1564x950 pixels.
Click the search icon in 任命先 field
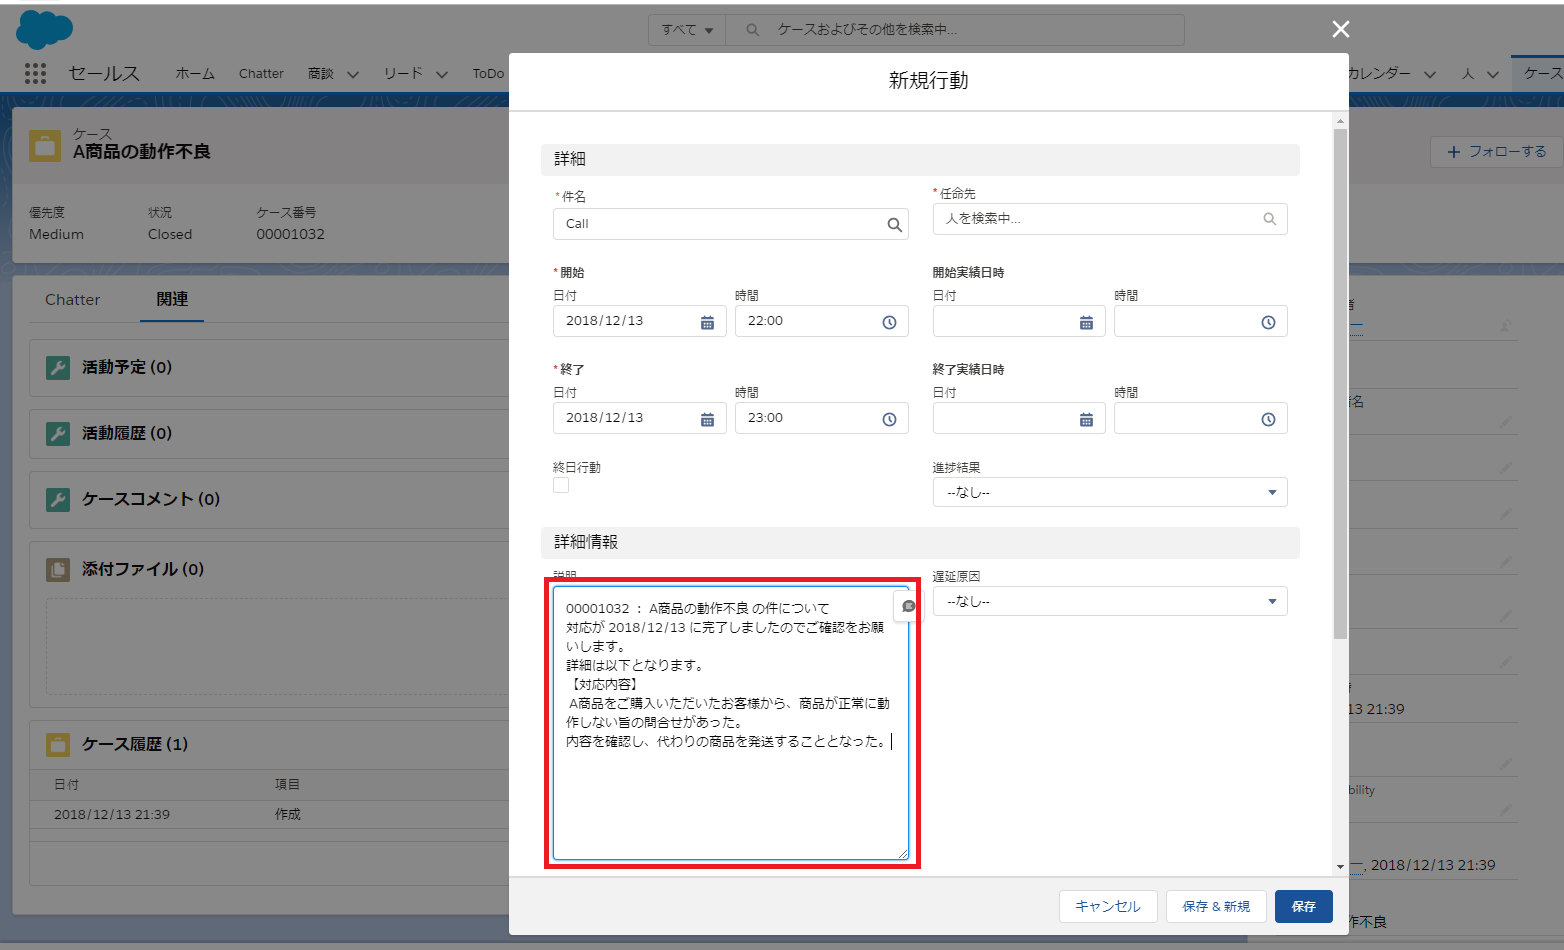pos(1269,219)
